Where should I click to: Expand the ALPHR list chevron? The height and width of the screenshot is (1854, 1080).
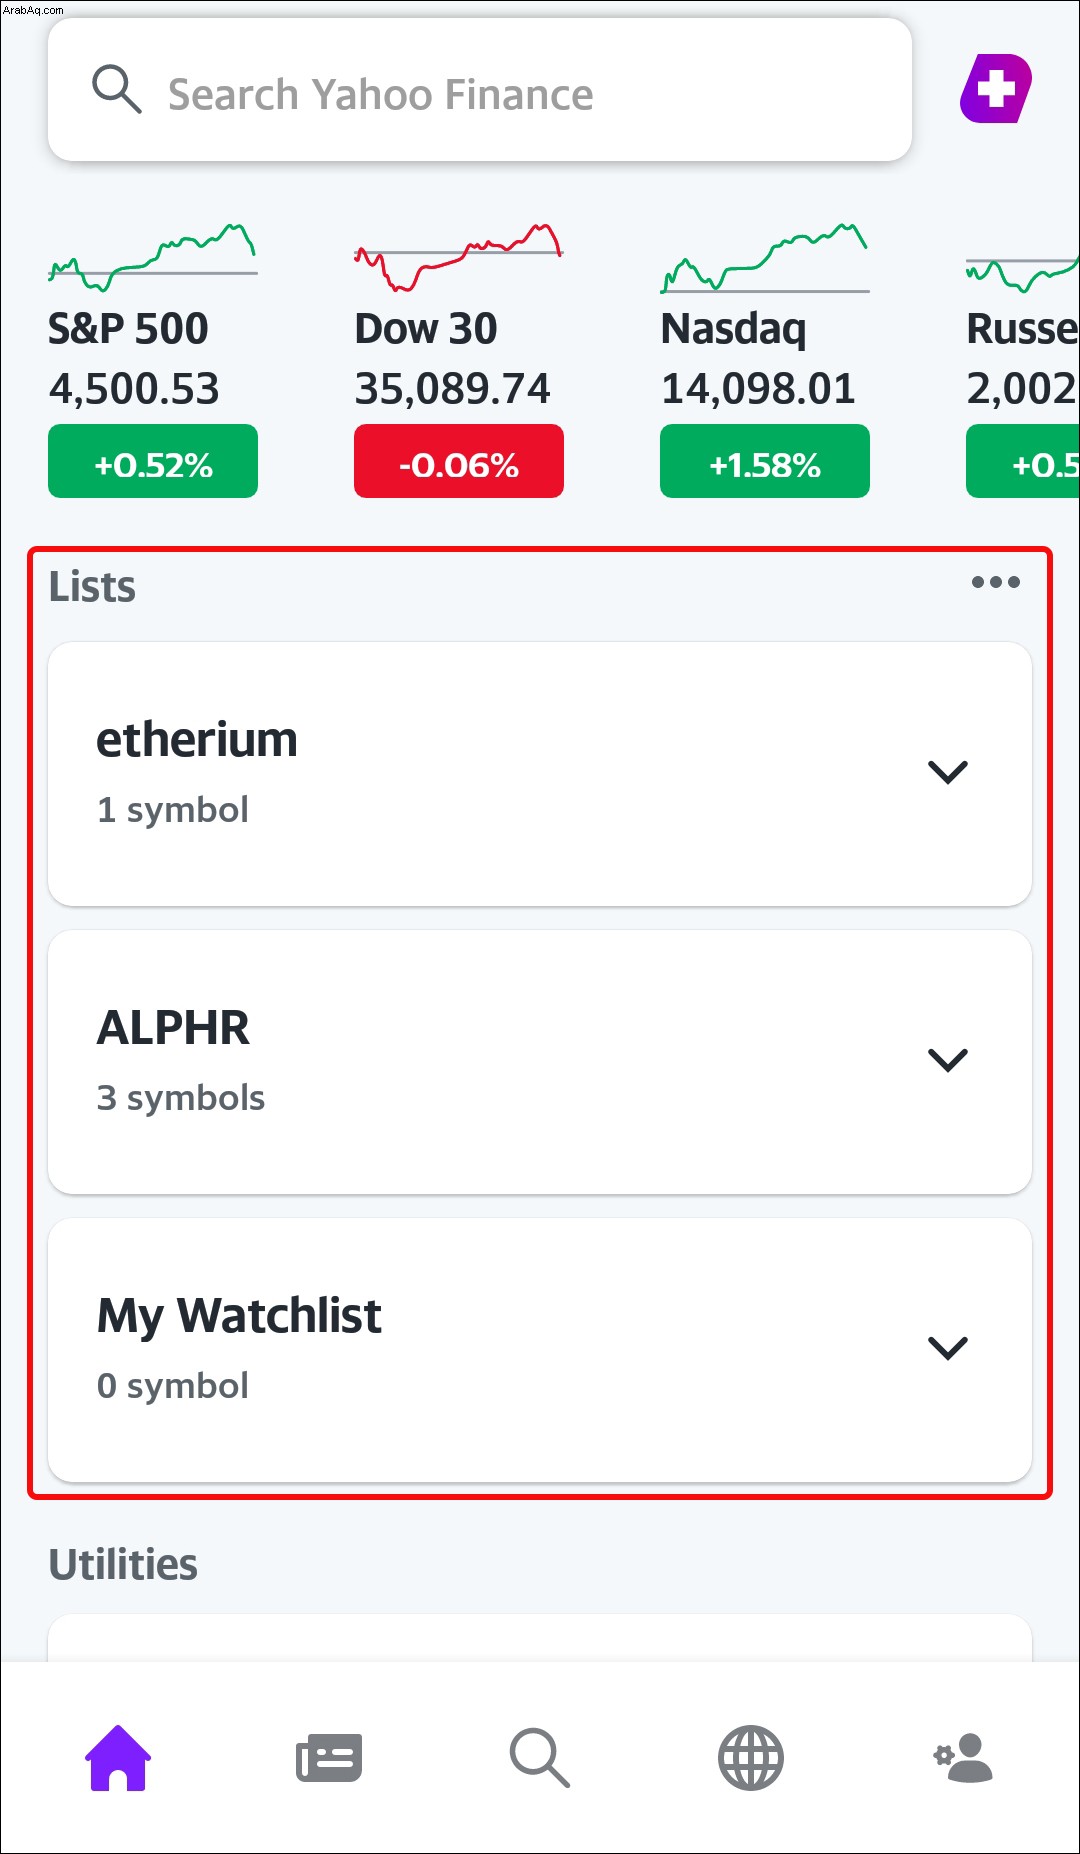tap(948, 1060)
